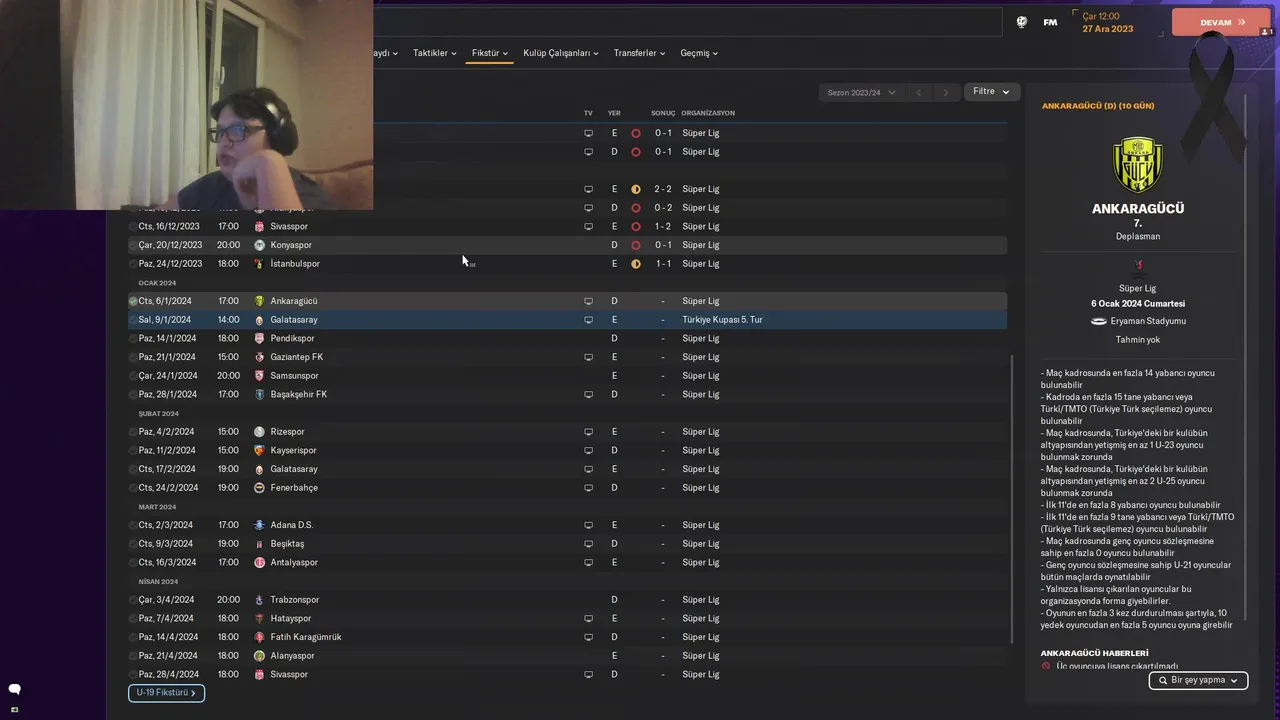The image size is (1280, 720).
Task: Select the Türkiye Kupası 5. Tur entry
Action: pyautogui.click(x=722, y=320)
